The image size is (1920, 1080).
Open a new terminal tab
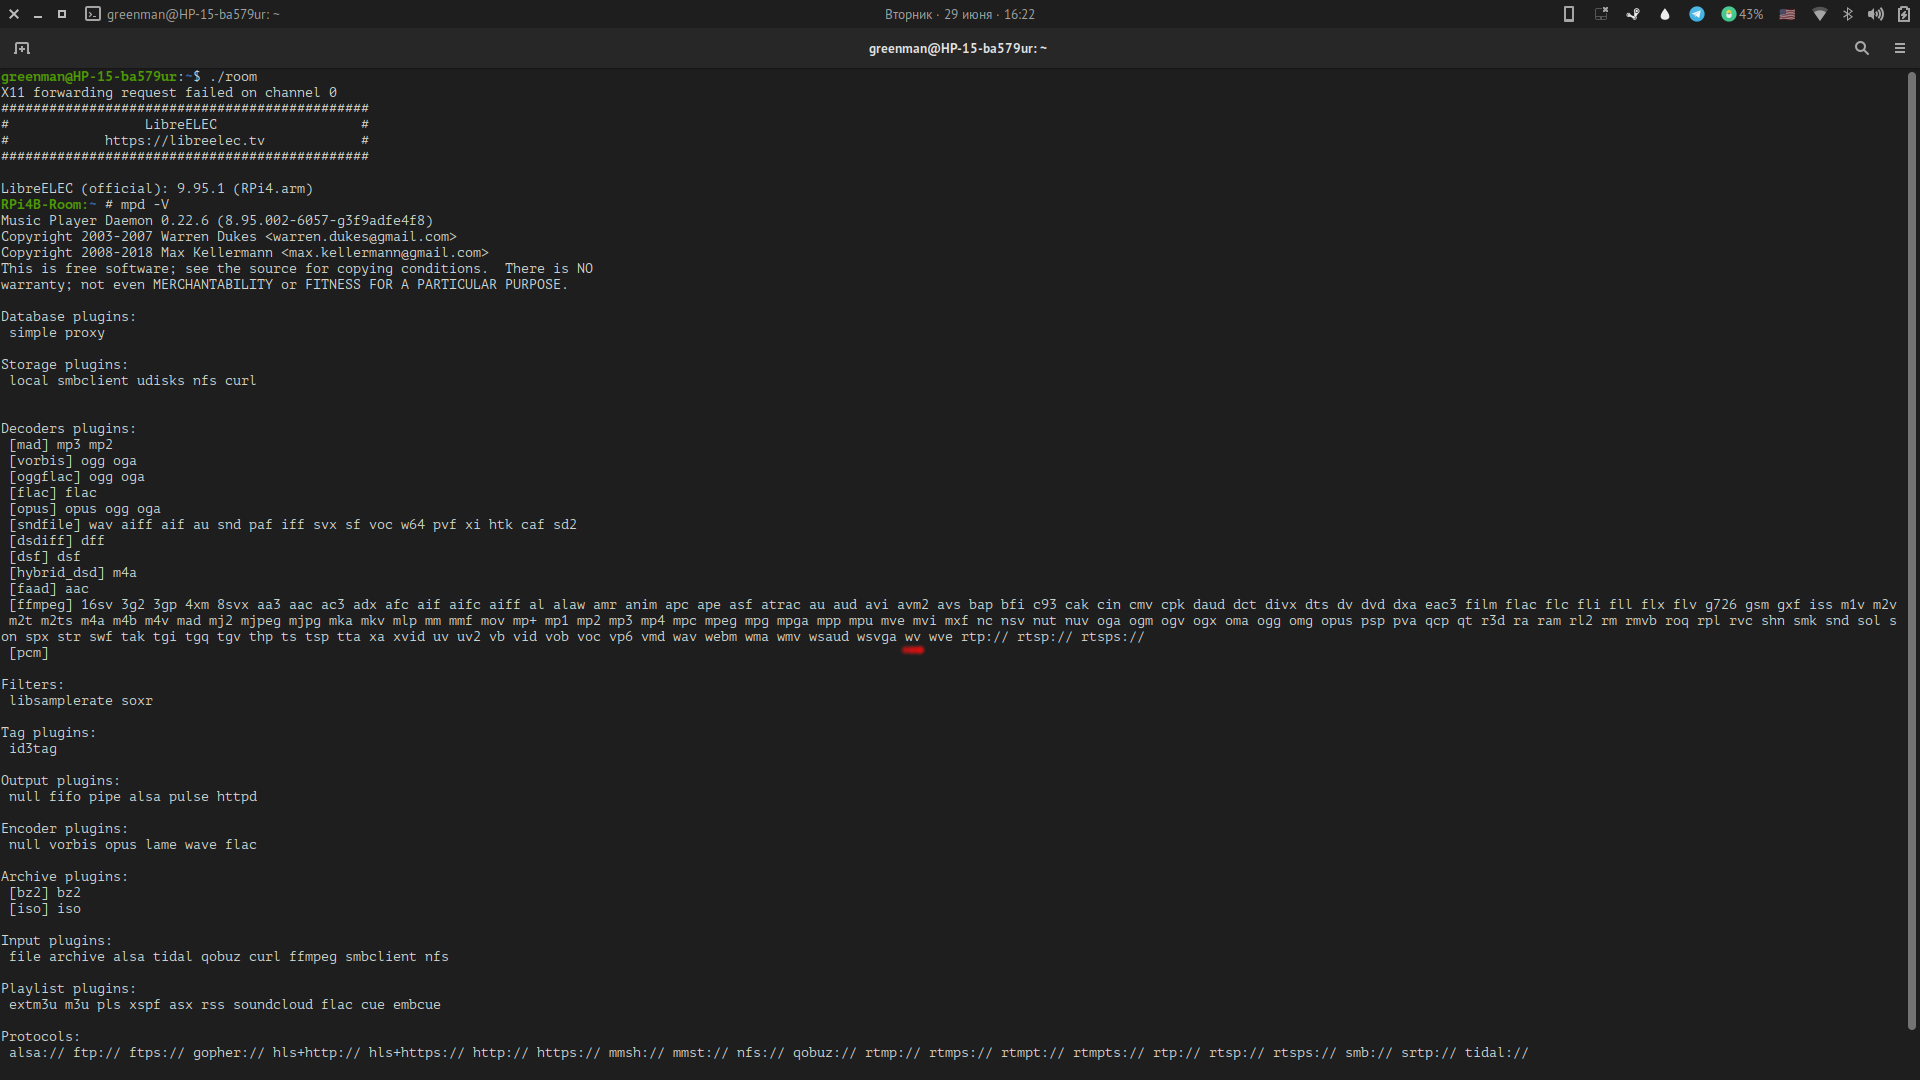(22, 48)
